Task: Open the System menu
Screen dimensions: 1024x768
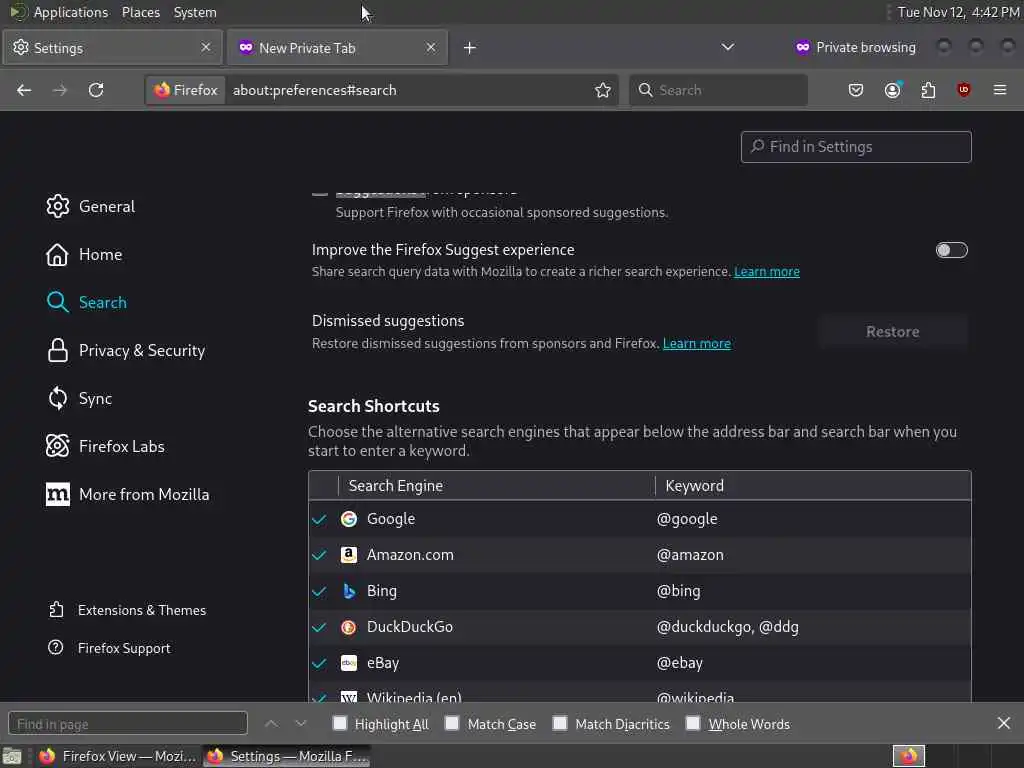Action: [x=195, y=12]
